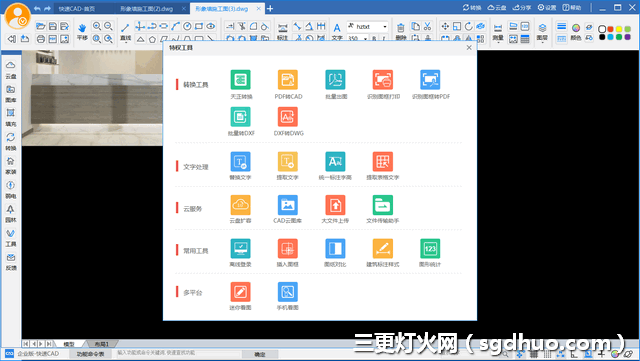Open the 文件传输助手 tool
This screenshot has height=361, width=640.
pyautogui.click(x=382, y=205)
